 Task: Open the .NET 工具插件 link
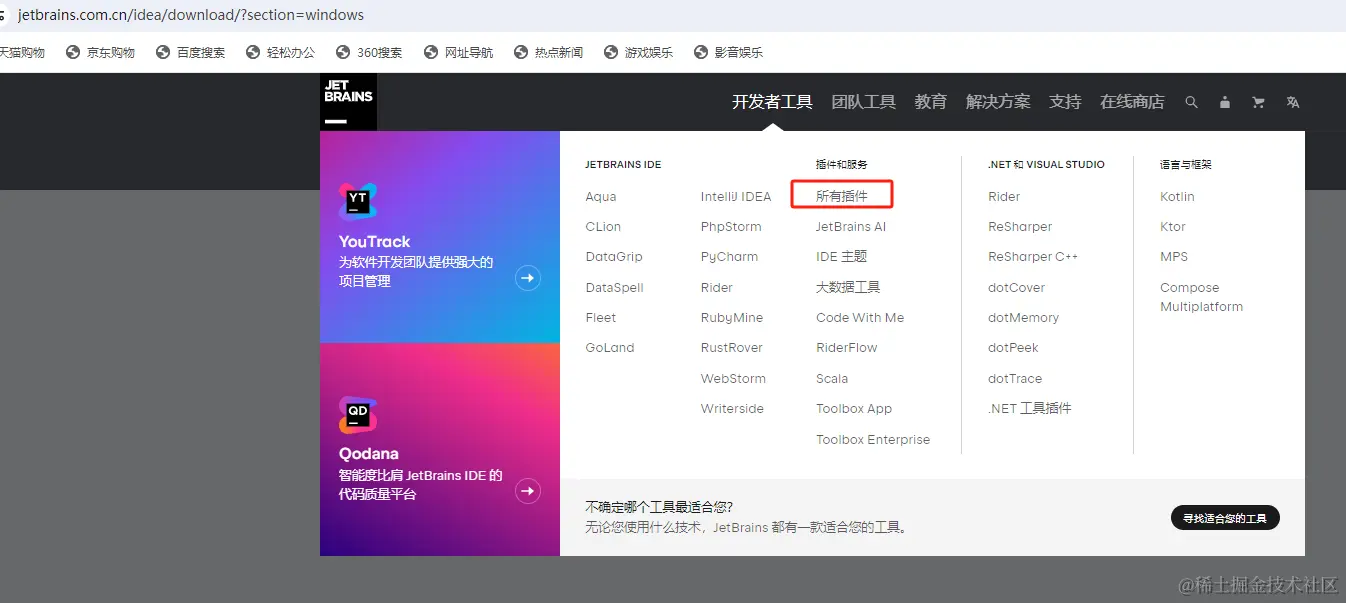pos(1030,409)
